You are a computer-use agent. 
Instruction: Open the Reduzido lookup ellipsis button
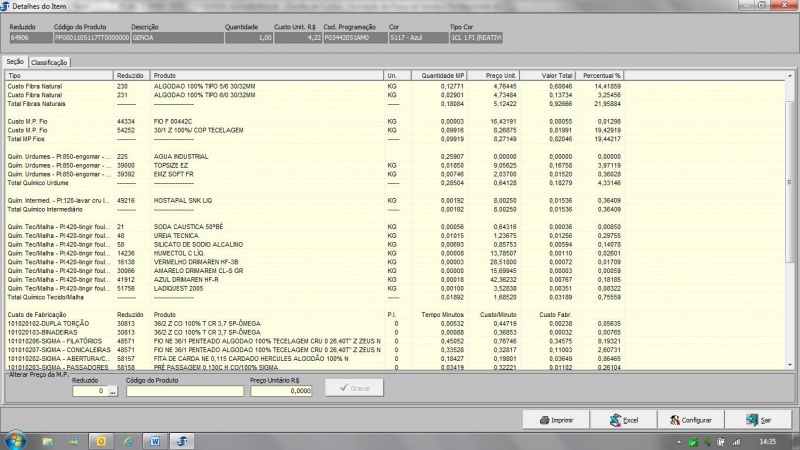(113, 391)
